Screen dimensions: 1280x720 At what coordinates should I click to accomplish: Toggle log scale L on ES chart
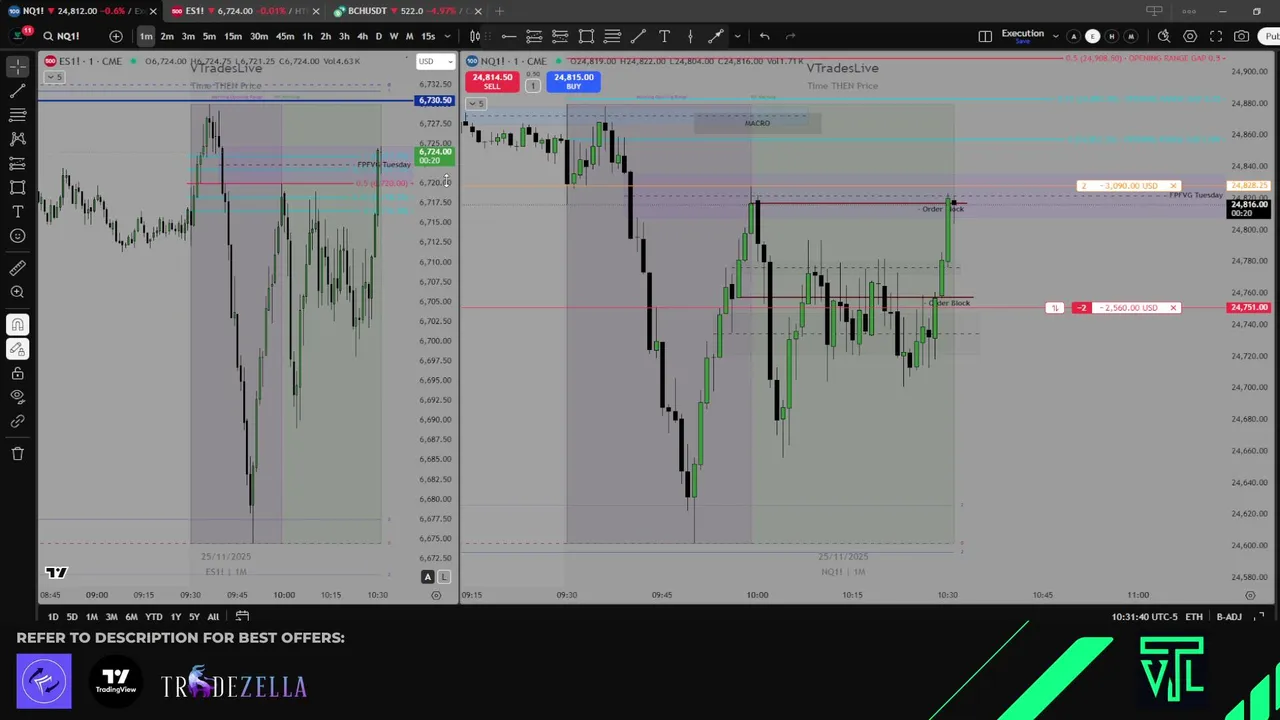click(x=444, y=577)
